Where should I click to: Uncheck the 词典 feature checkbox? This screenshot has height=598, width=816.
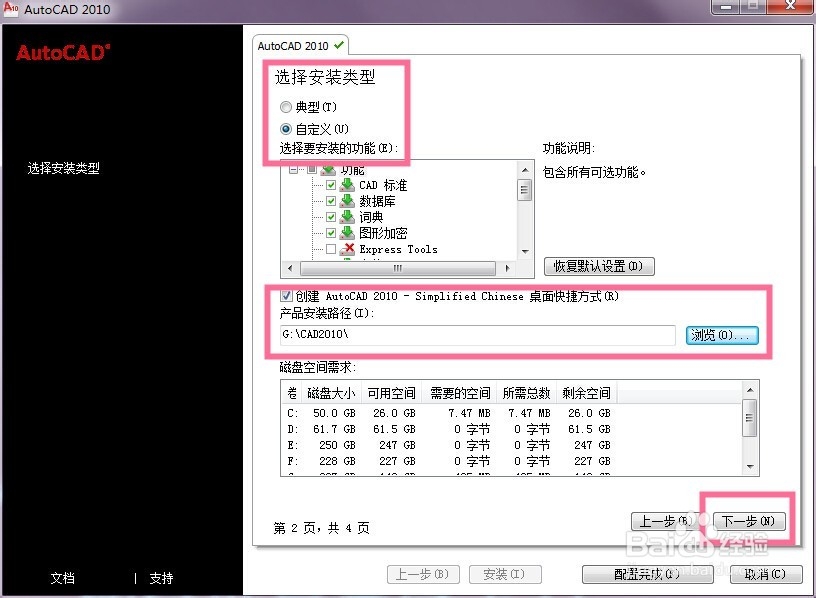click(x=331, y=217)
